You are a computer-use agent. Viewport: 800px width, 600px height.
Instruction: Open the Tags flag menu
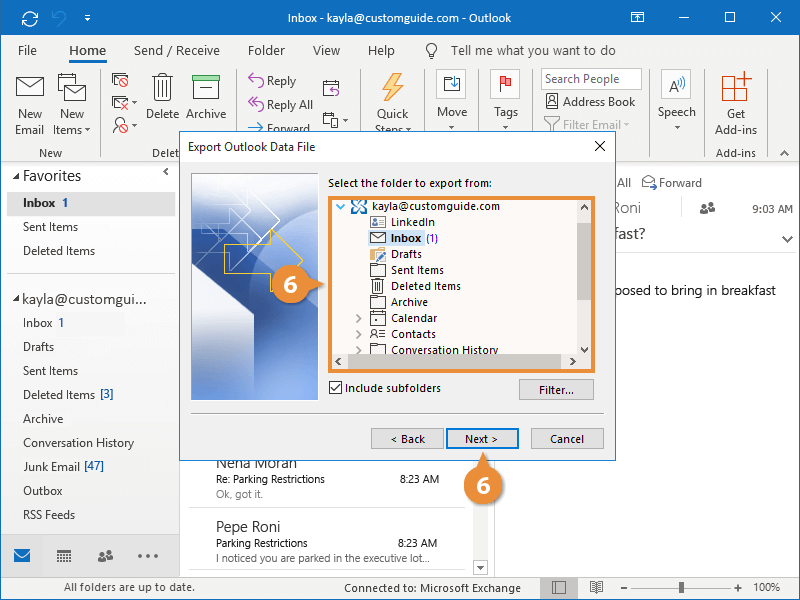pos(505,99)
